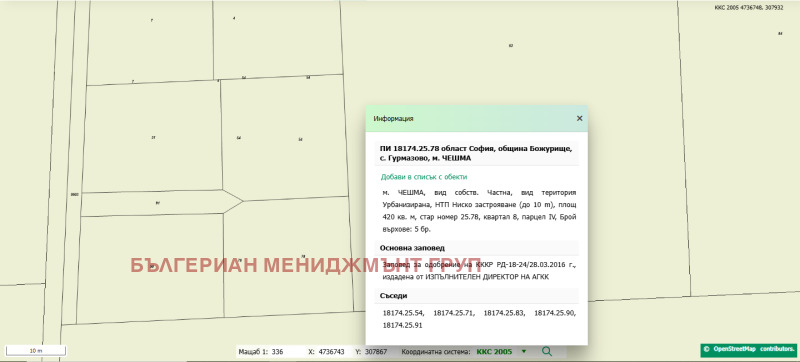Select neighbor parcel 18174.25.71 in Съседи list

point(454,313)
